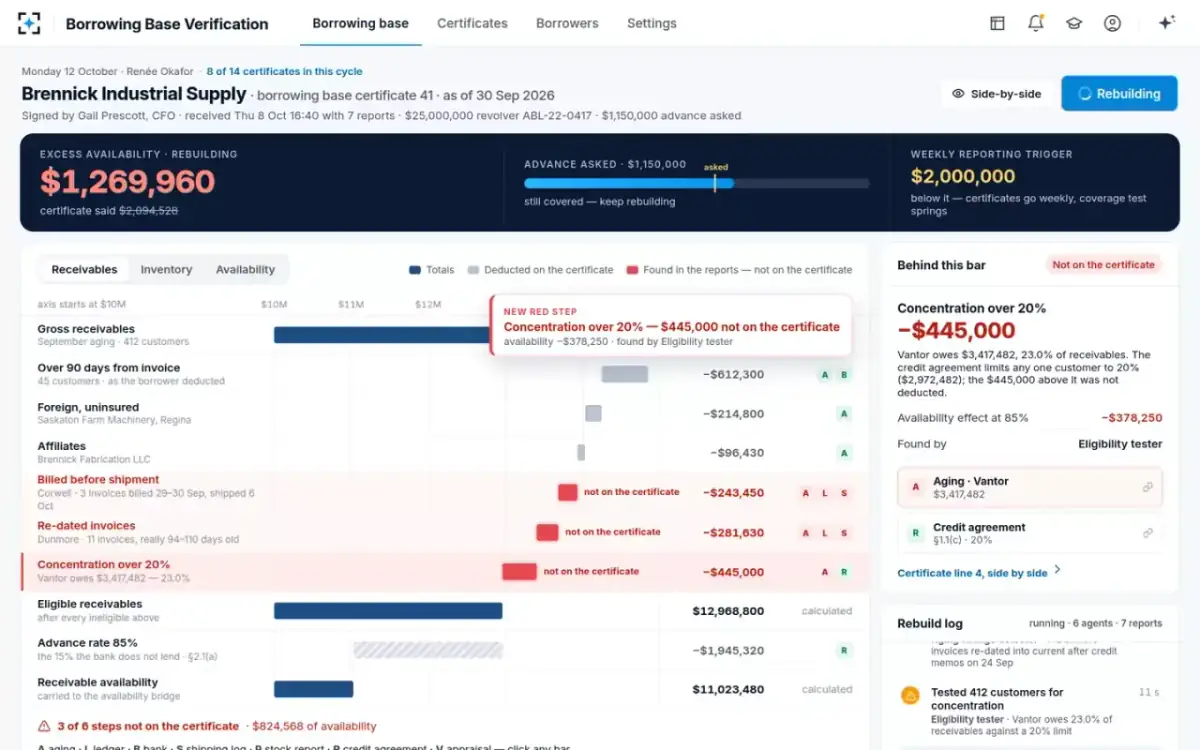Screen dimensions: 1200x750
Task: Click the A badge in Foreign, uninsured row
Action: pyautogui.click(x=844, y=414)
